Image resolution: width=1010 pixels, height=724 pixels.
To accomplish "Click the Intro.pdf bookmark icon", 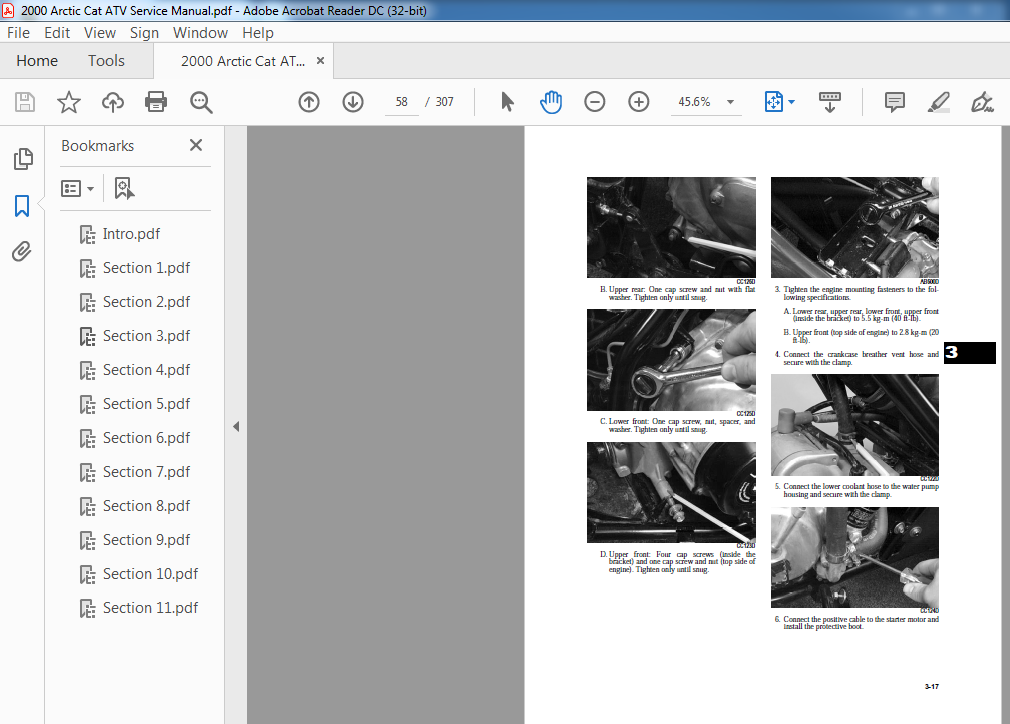I will click(x=88, y=234).
